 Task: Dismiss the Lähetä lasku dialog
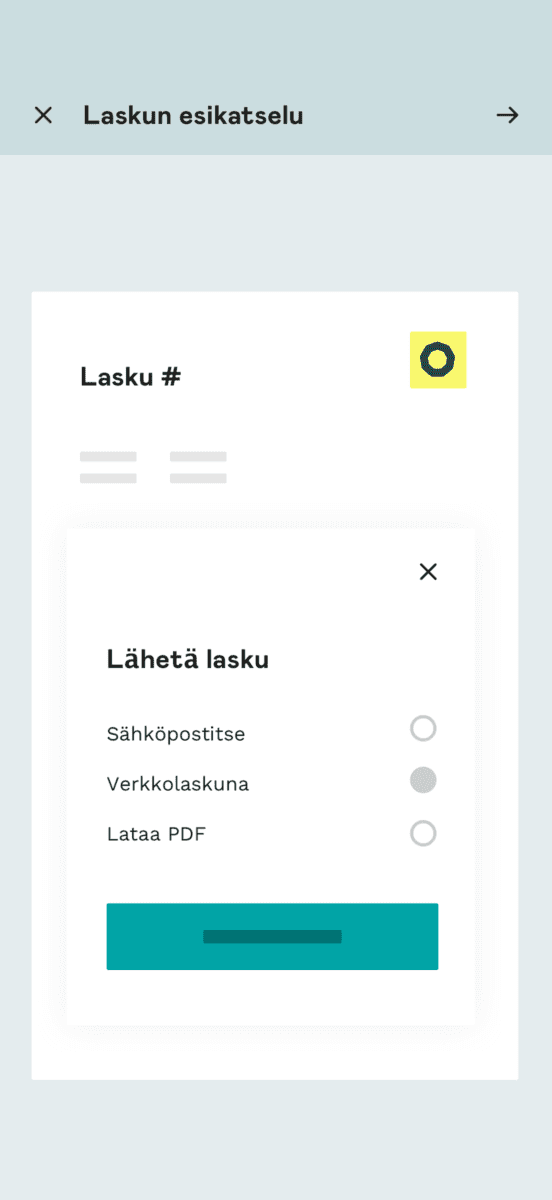pos(428,572)
